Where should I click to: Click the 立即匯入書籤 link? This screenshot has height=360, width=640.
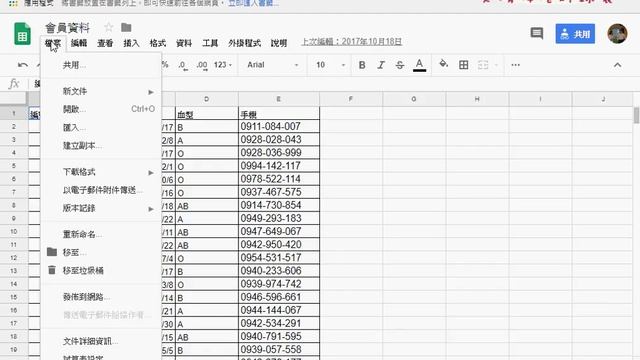pyautogui.click(x=253, y=3)
